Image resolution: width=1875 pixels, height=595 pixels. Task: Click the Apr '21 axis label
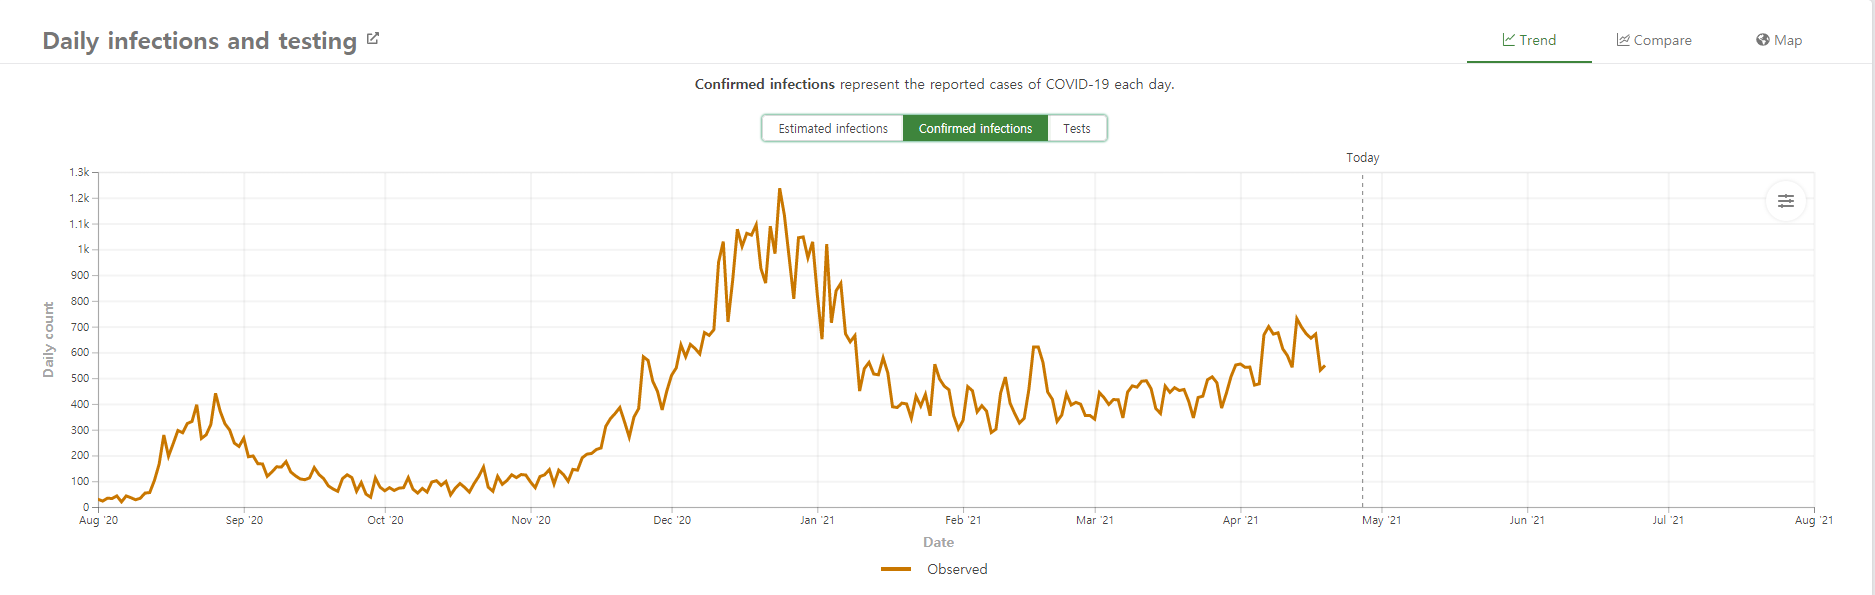(x=1241, y=520)
